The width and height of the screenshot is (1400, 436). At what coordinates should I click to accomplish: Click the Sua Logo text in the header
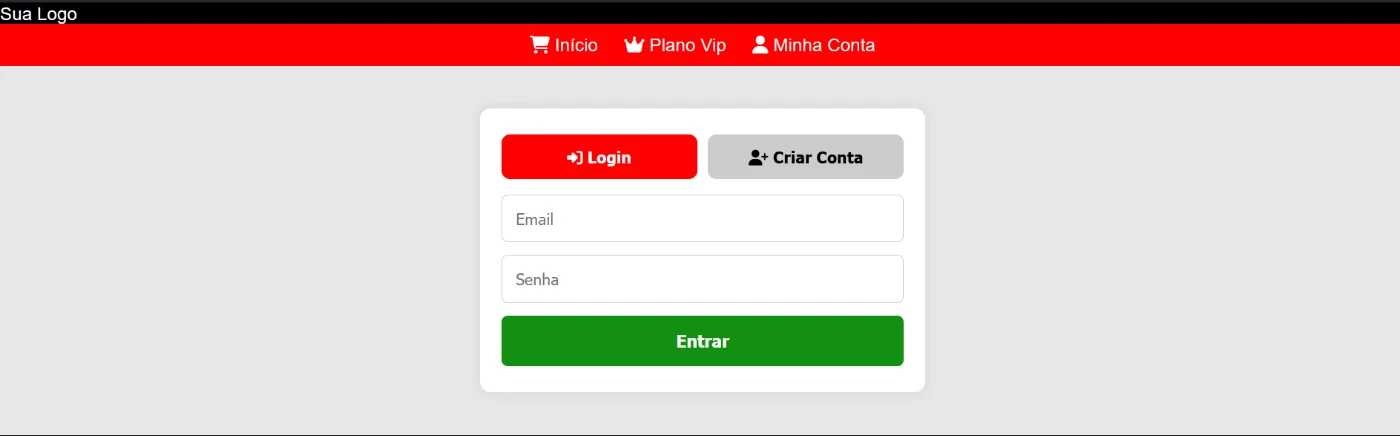point(39,14)
